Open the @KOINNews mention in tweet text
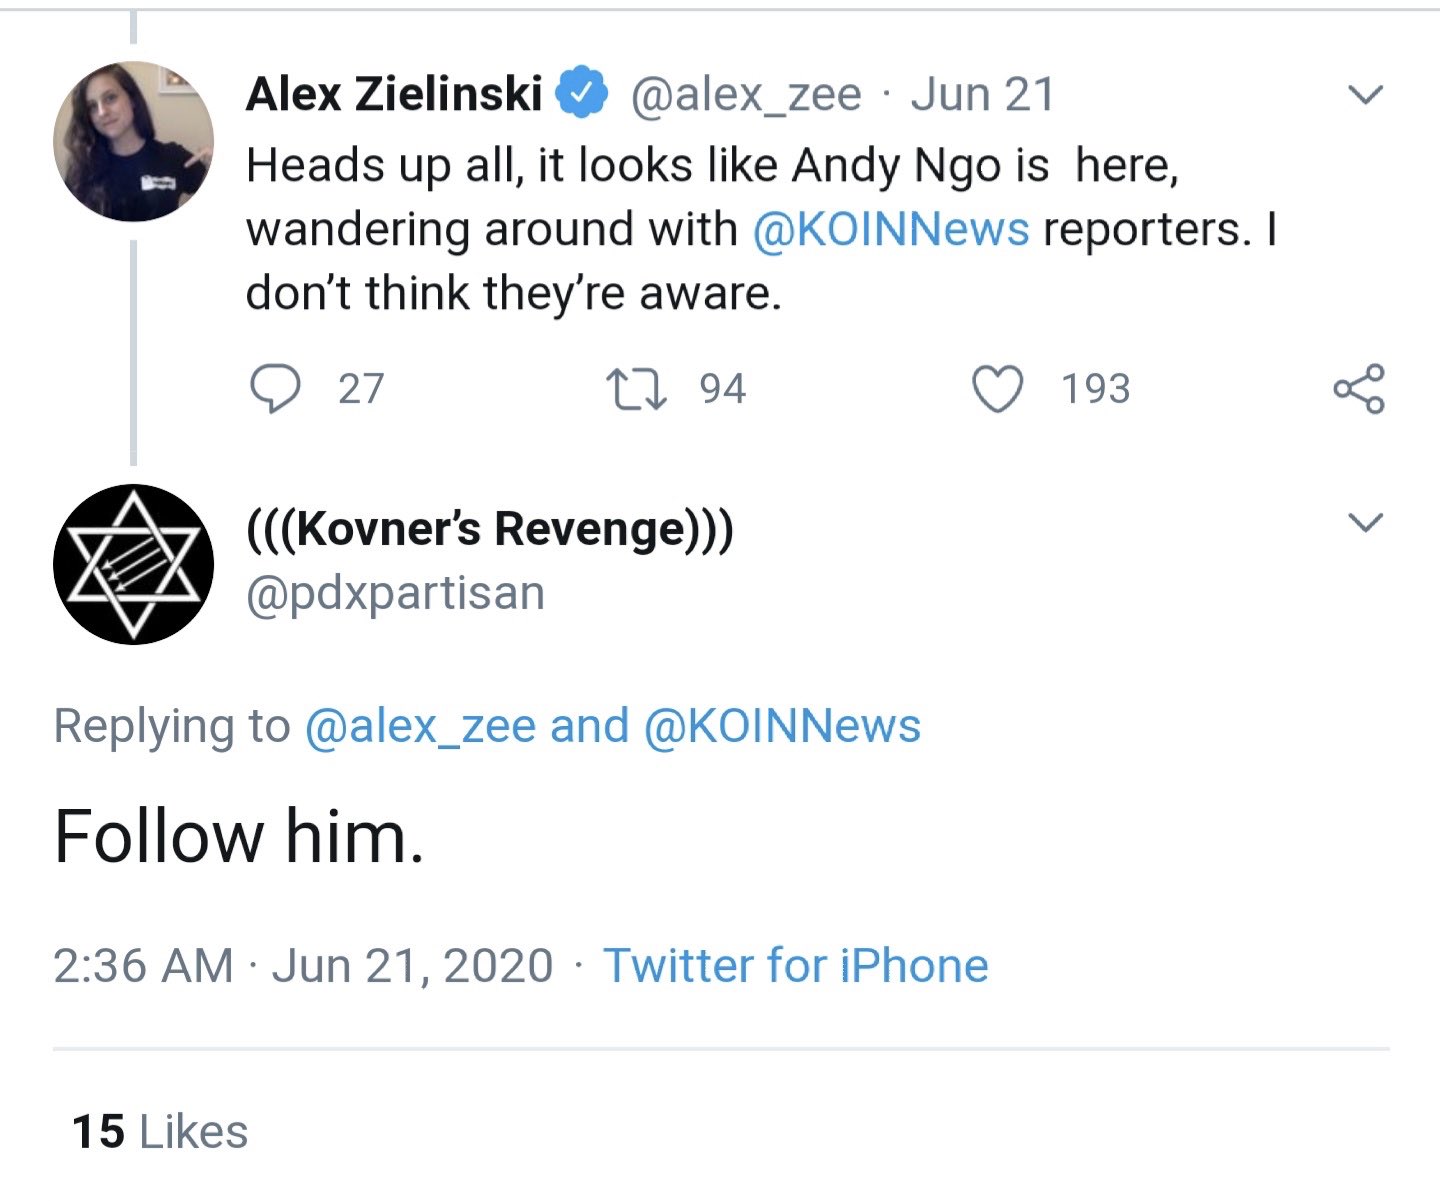This screenshot has width=1440, height=1201. (x=890, y=229)
